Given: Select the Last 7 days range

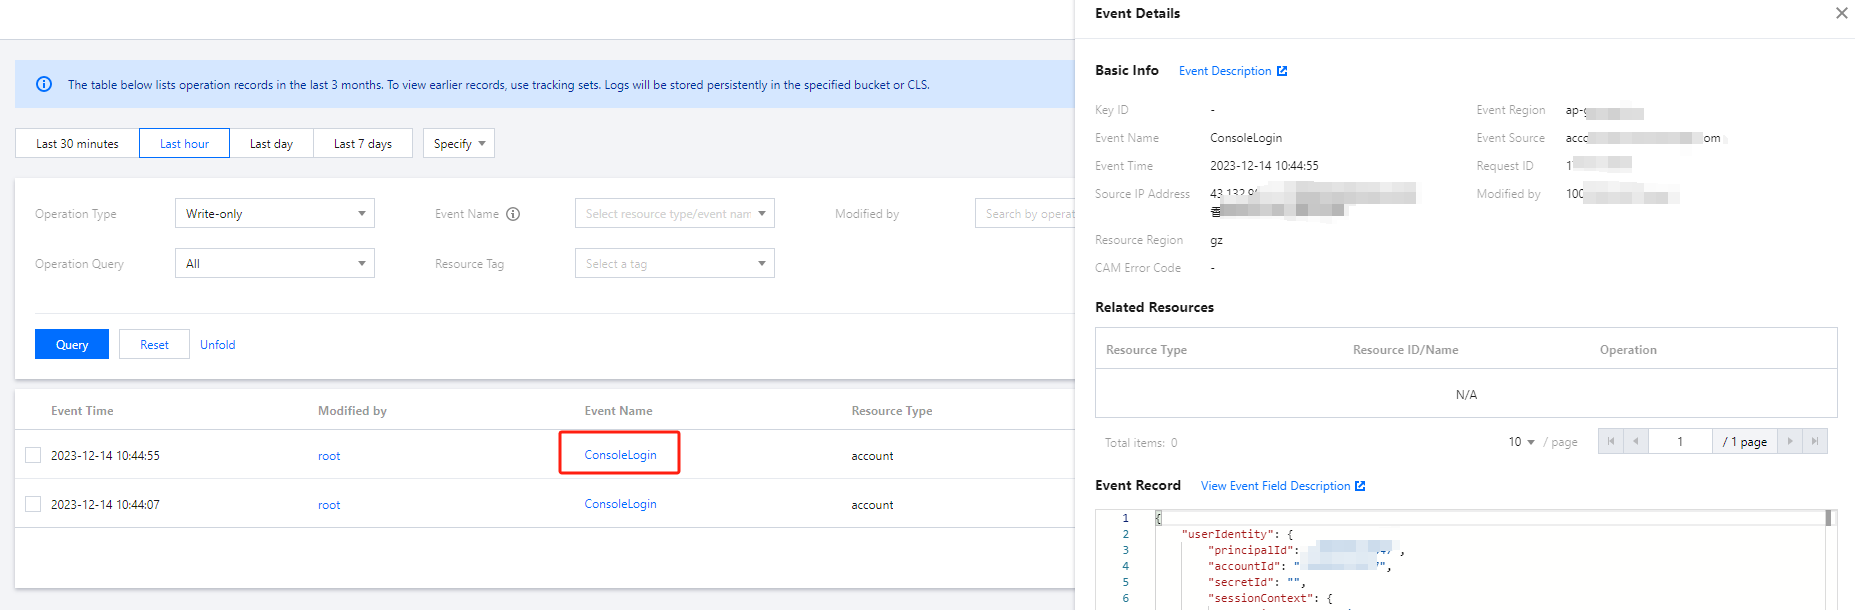Looking at the screenshot, I should [x=362, y=143].
